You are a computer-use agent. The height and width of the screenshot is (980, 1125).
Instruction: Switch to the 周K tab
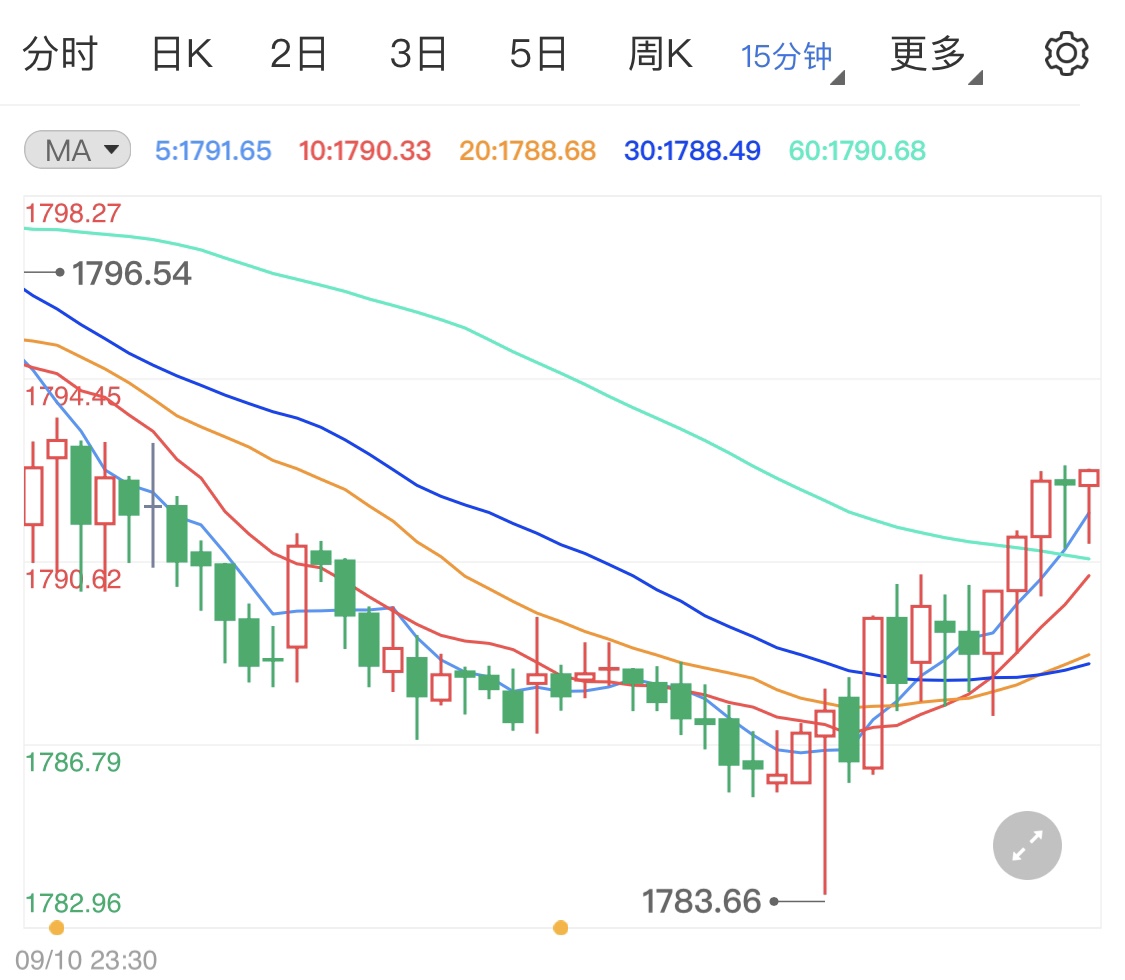(x=660, y=54)
